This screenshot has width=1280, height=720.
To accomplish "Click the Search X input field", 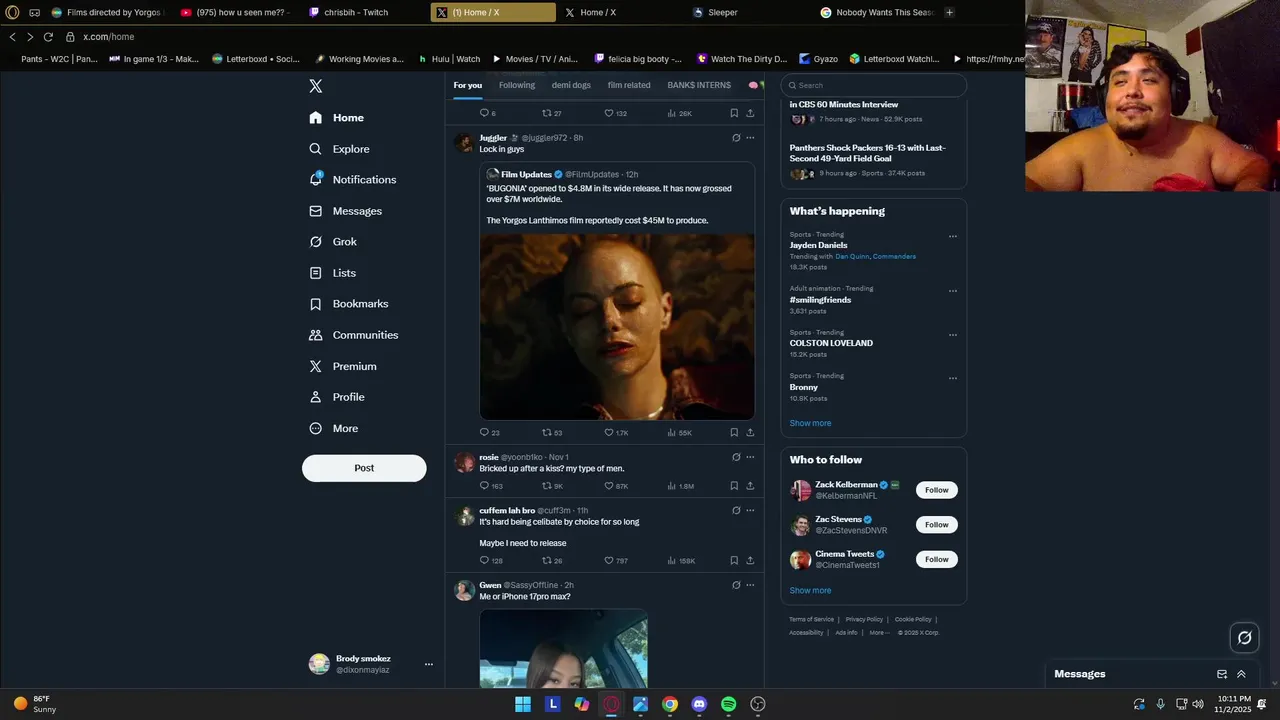I will [x=873, y=85].
